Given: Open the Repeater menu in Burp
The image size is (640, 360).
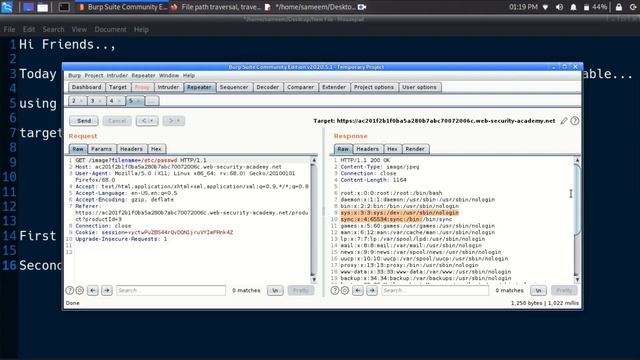Looking at the screenshot, I should [x=143, y=76].
